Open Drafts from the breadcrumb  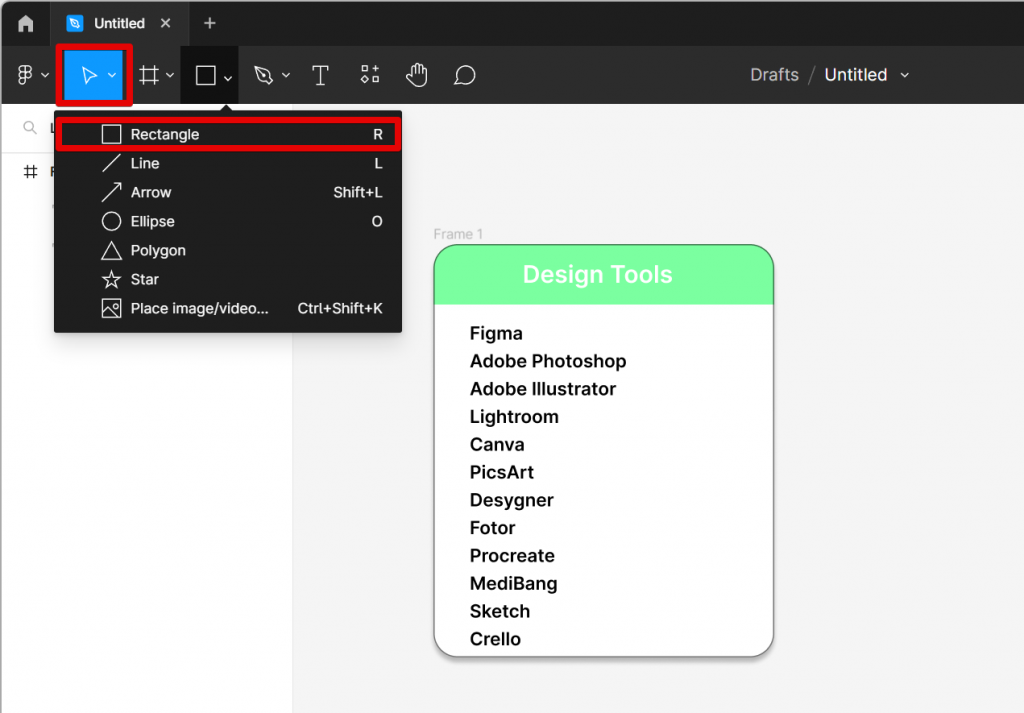pyautogui.click(x=774, y=74)
